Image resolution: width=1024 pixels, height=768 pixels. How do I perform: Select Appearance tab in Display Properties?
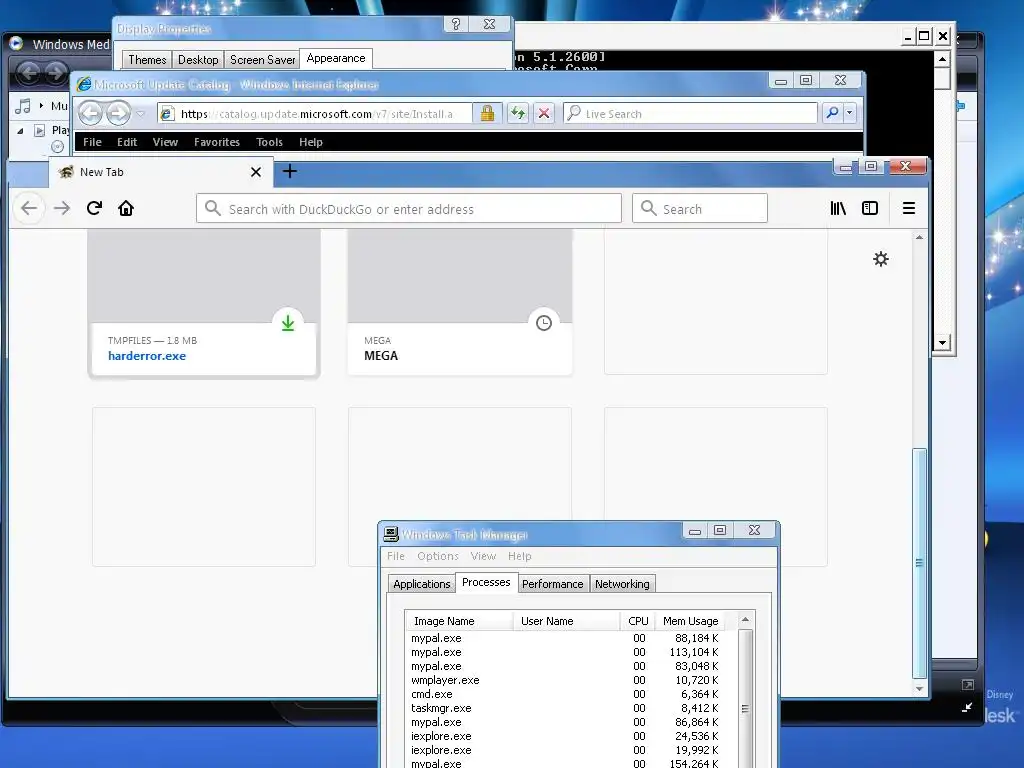[x=336, y=58]
